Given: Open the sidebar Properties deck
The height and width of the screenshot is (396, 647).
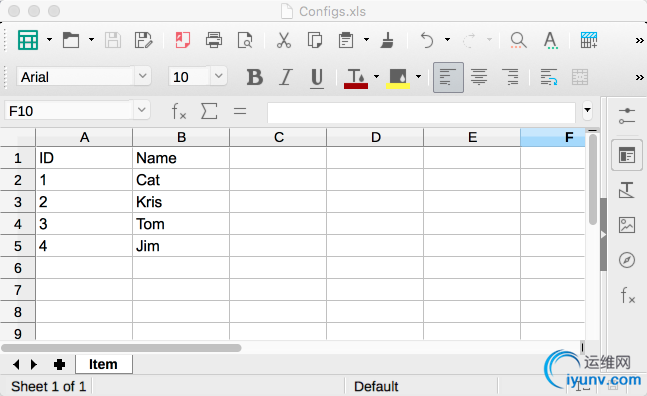Looking at the screenshot, I should 627,156.
